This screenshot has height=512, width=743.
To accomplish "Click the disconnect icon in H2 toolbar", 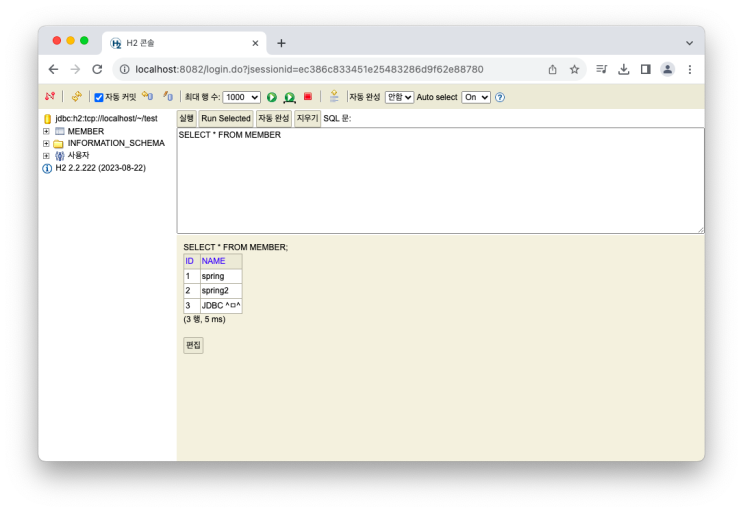I will pos(49,97).
